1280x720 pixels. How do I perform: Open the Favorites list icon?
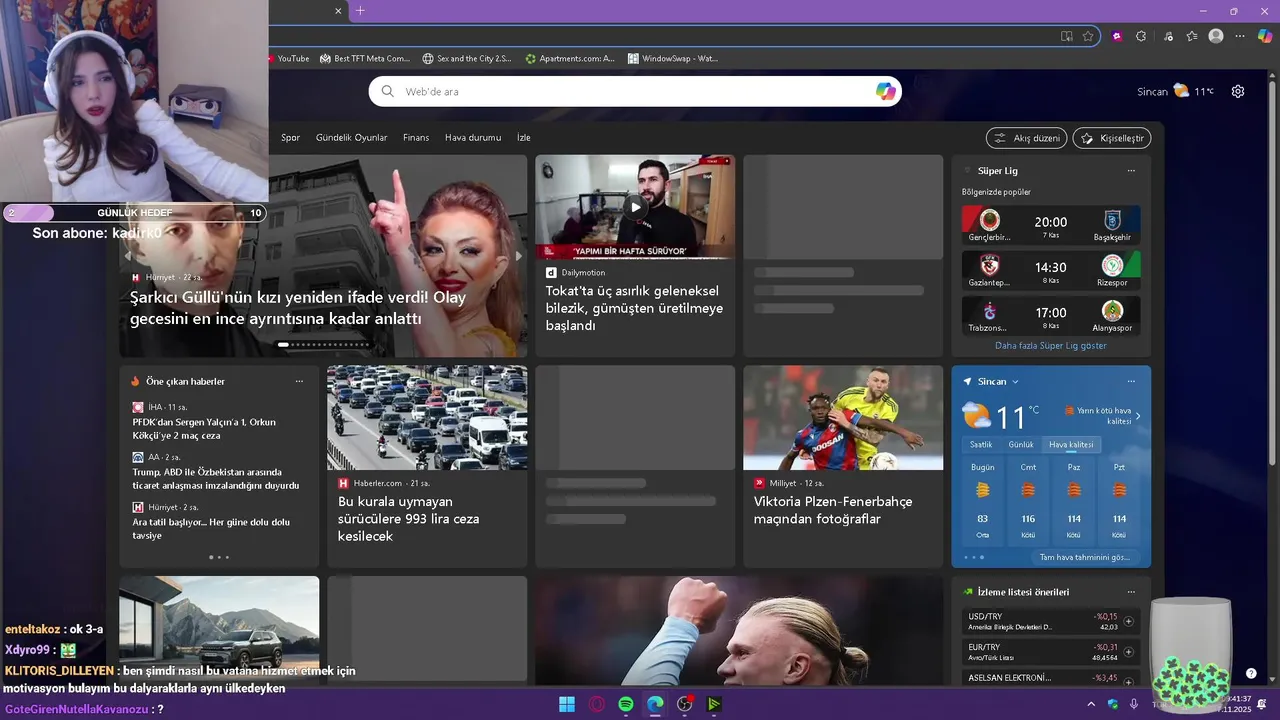point(1192,36)
